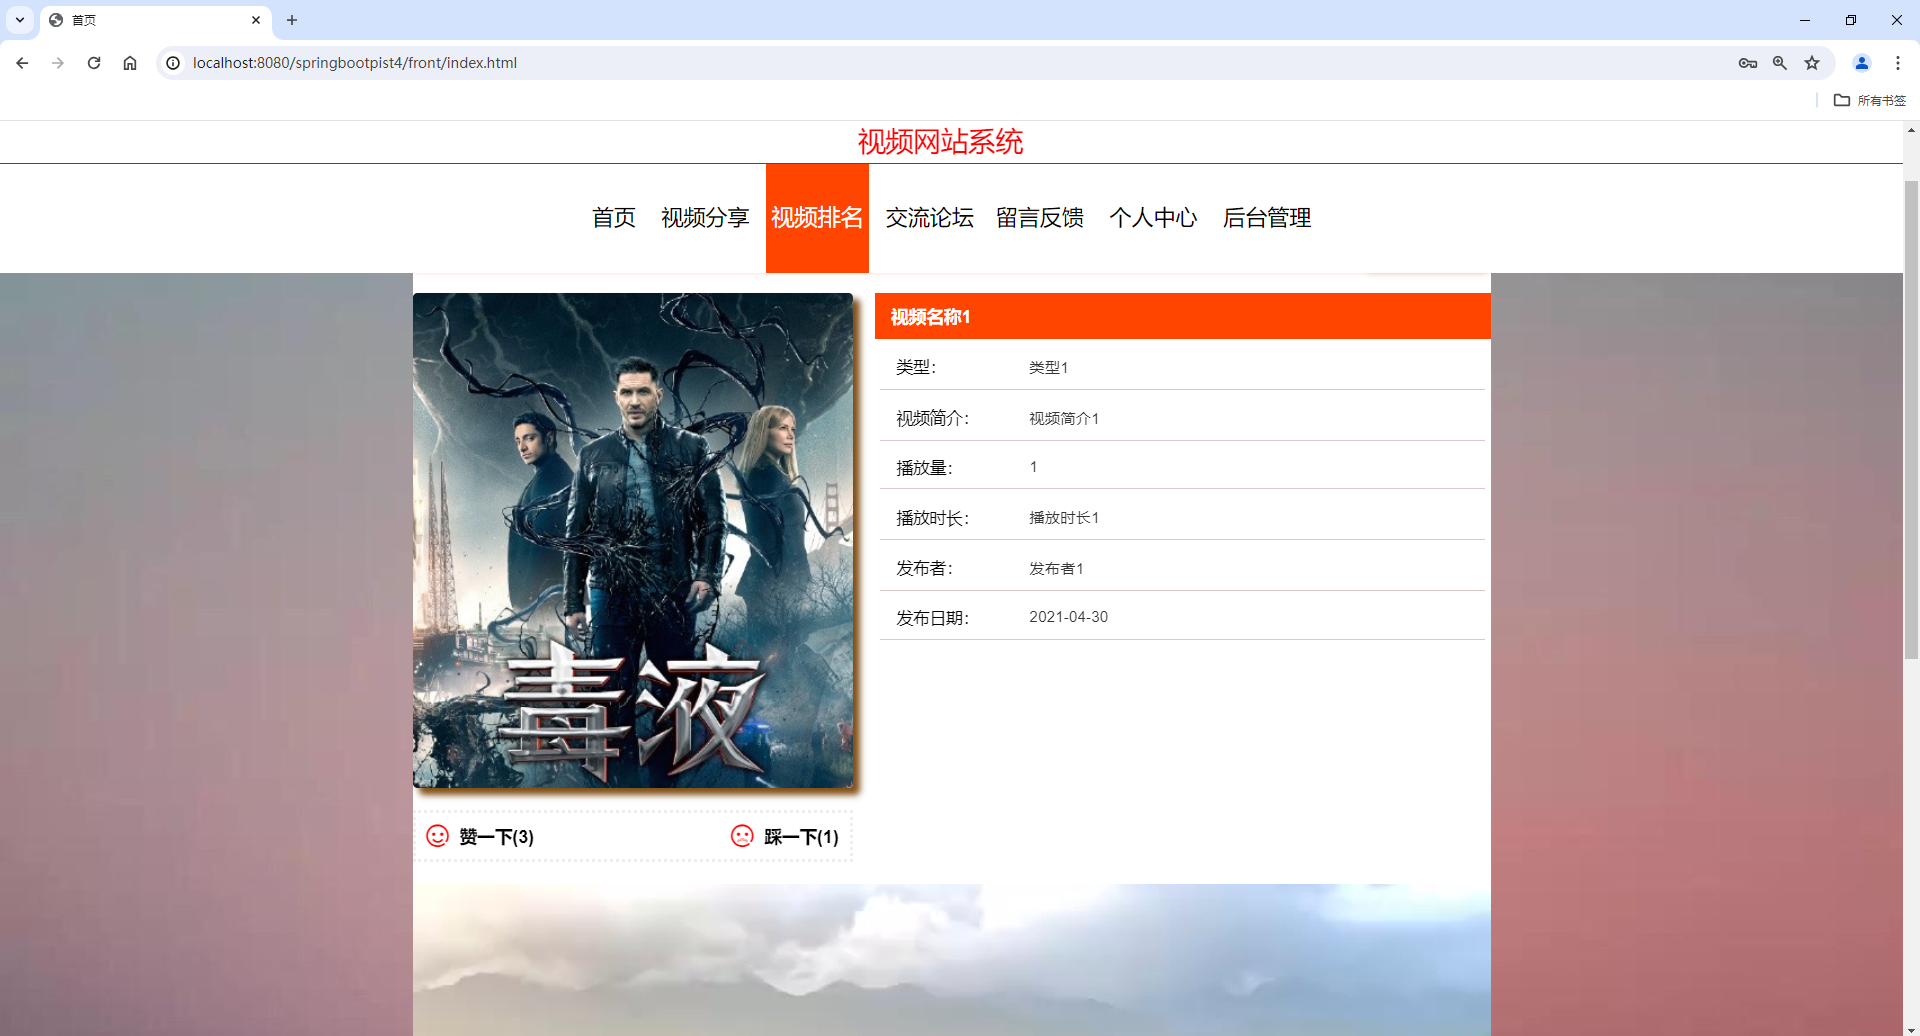This screenshot has width=1920, height=1036.
Task: Click the 发布者1 value text
Action: tap(1056, 569)
